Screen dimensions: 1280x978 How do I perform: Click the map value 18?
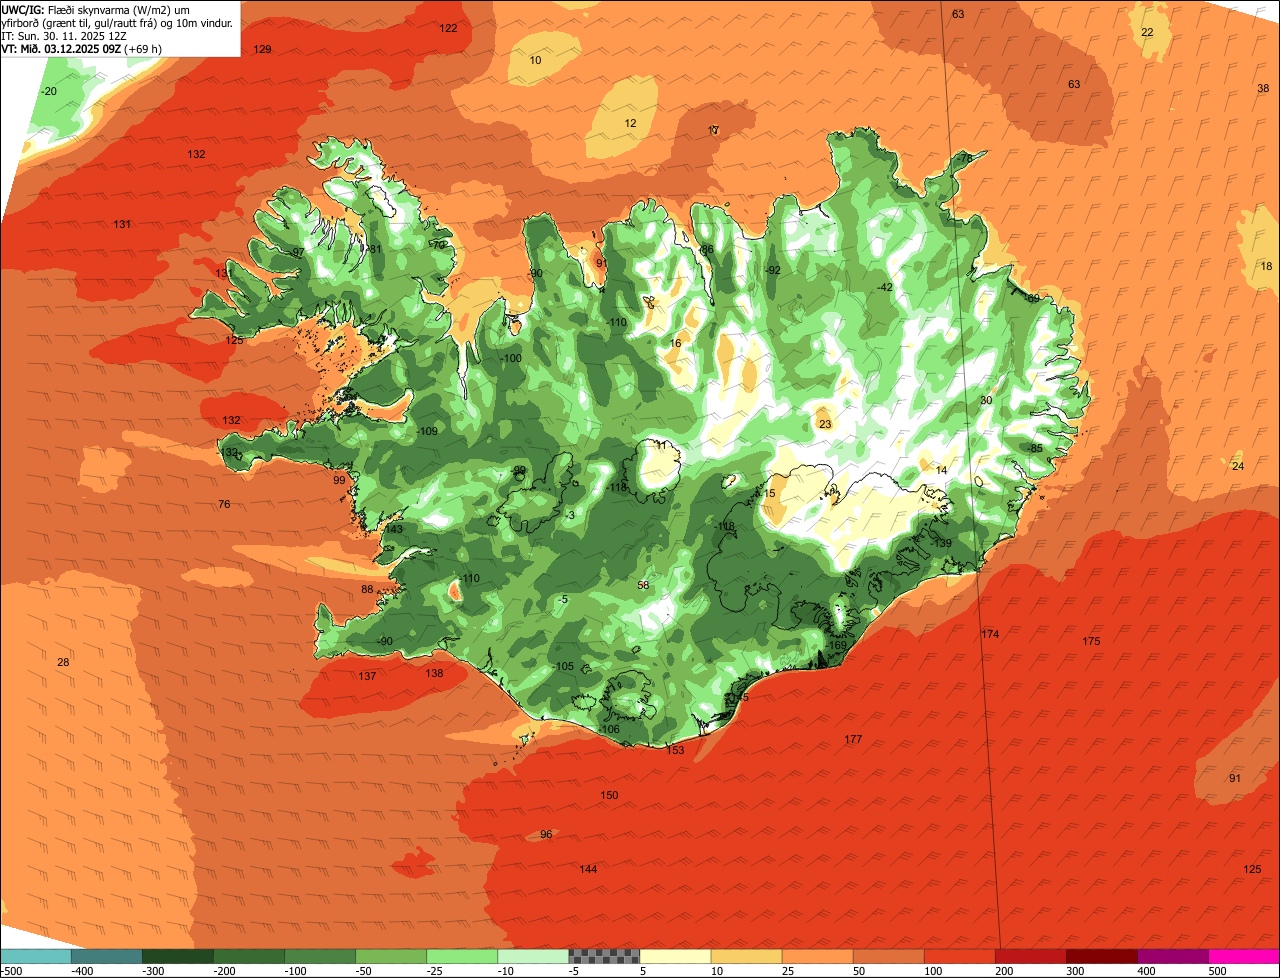tap(1267, 266)
